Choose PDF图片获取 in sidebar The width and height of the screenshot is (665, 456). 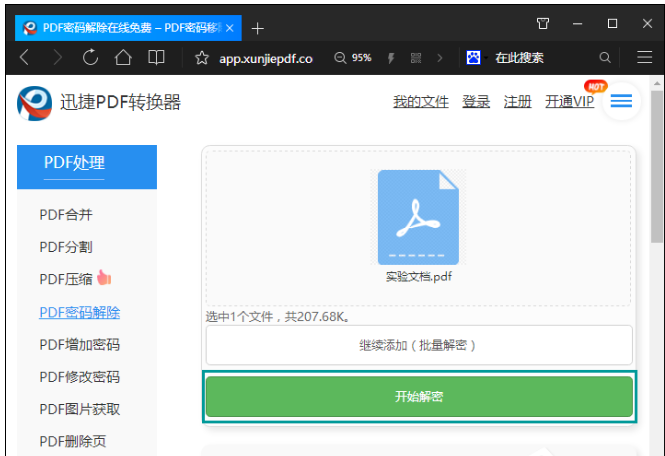80,409
